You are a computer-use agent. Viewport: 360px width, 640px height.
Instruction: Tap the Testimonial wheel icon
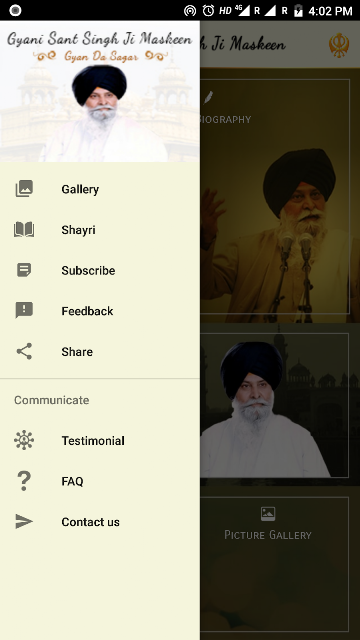24,440
